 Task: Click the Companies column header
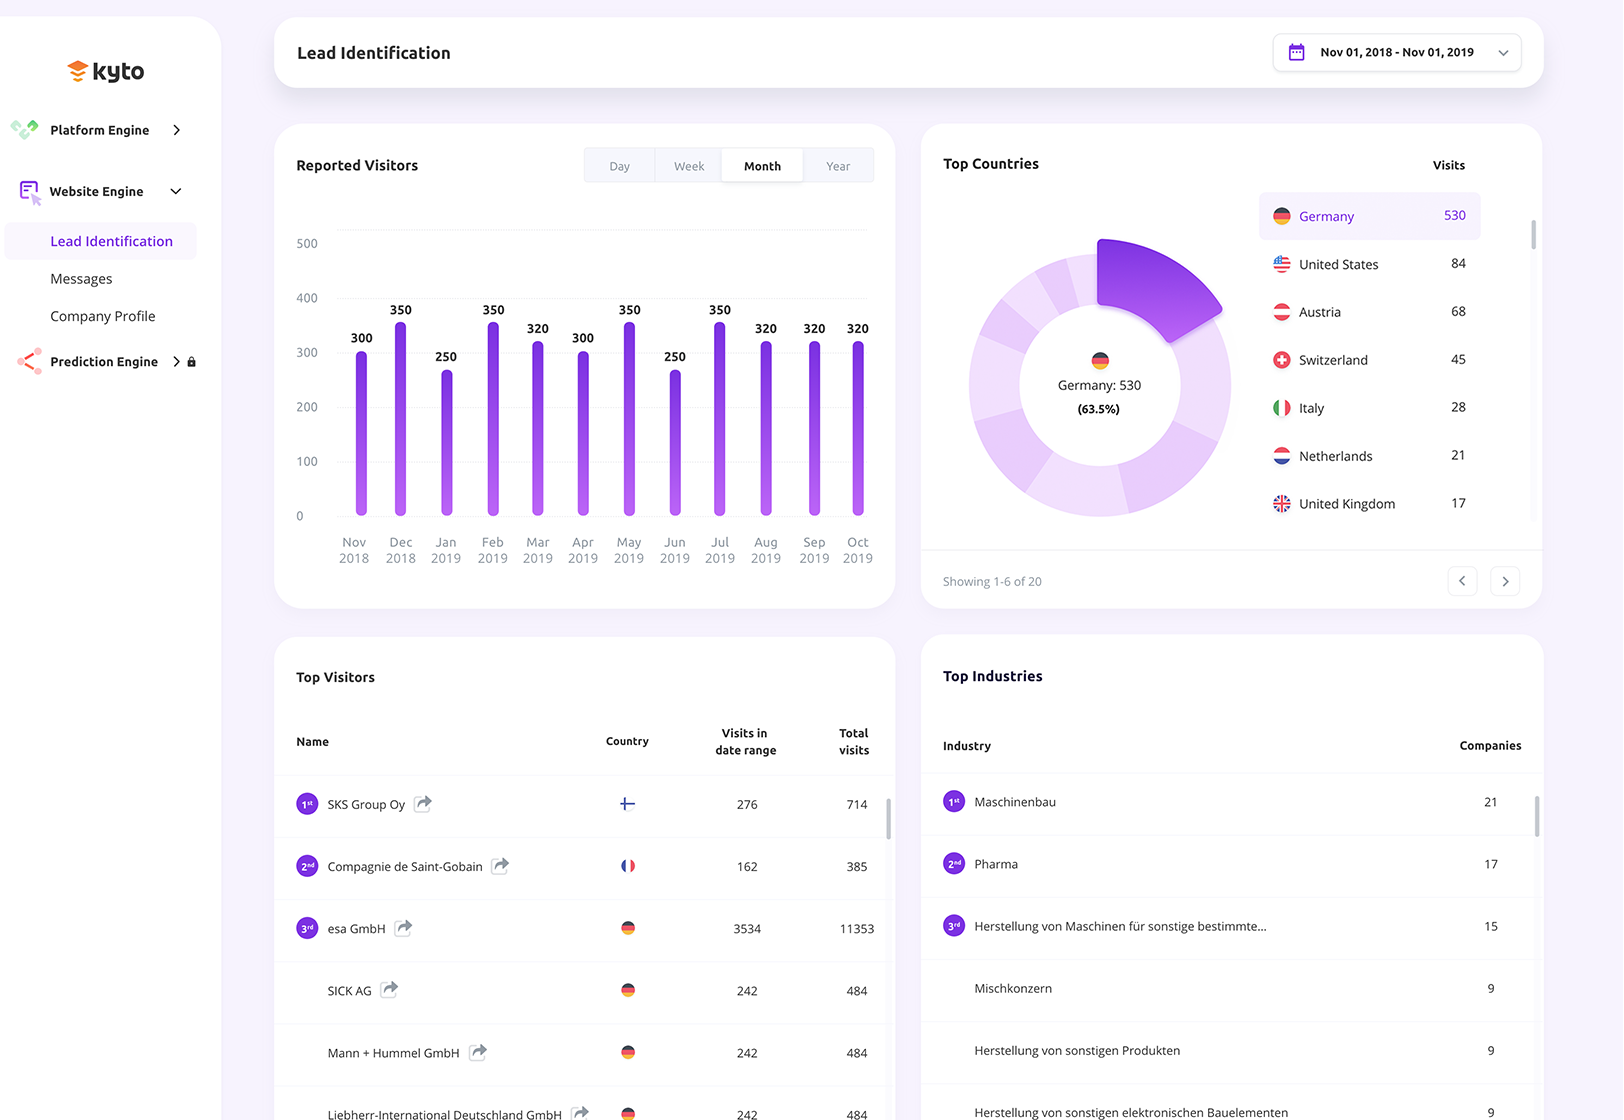tap(1490, 746)
